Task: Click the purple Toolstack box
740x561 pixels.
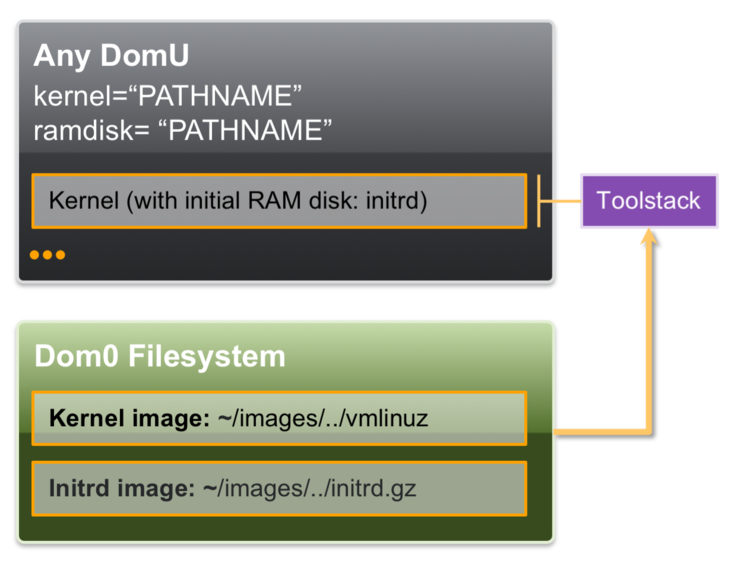Action: coord(649,200)
